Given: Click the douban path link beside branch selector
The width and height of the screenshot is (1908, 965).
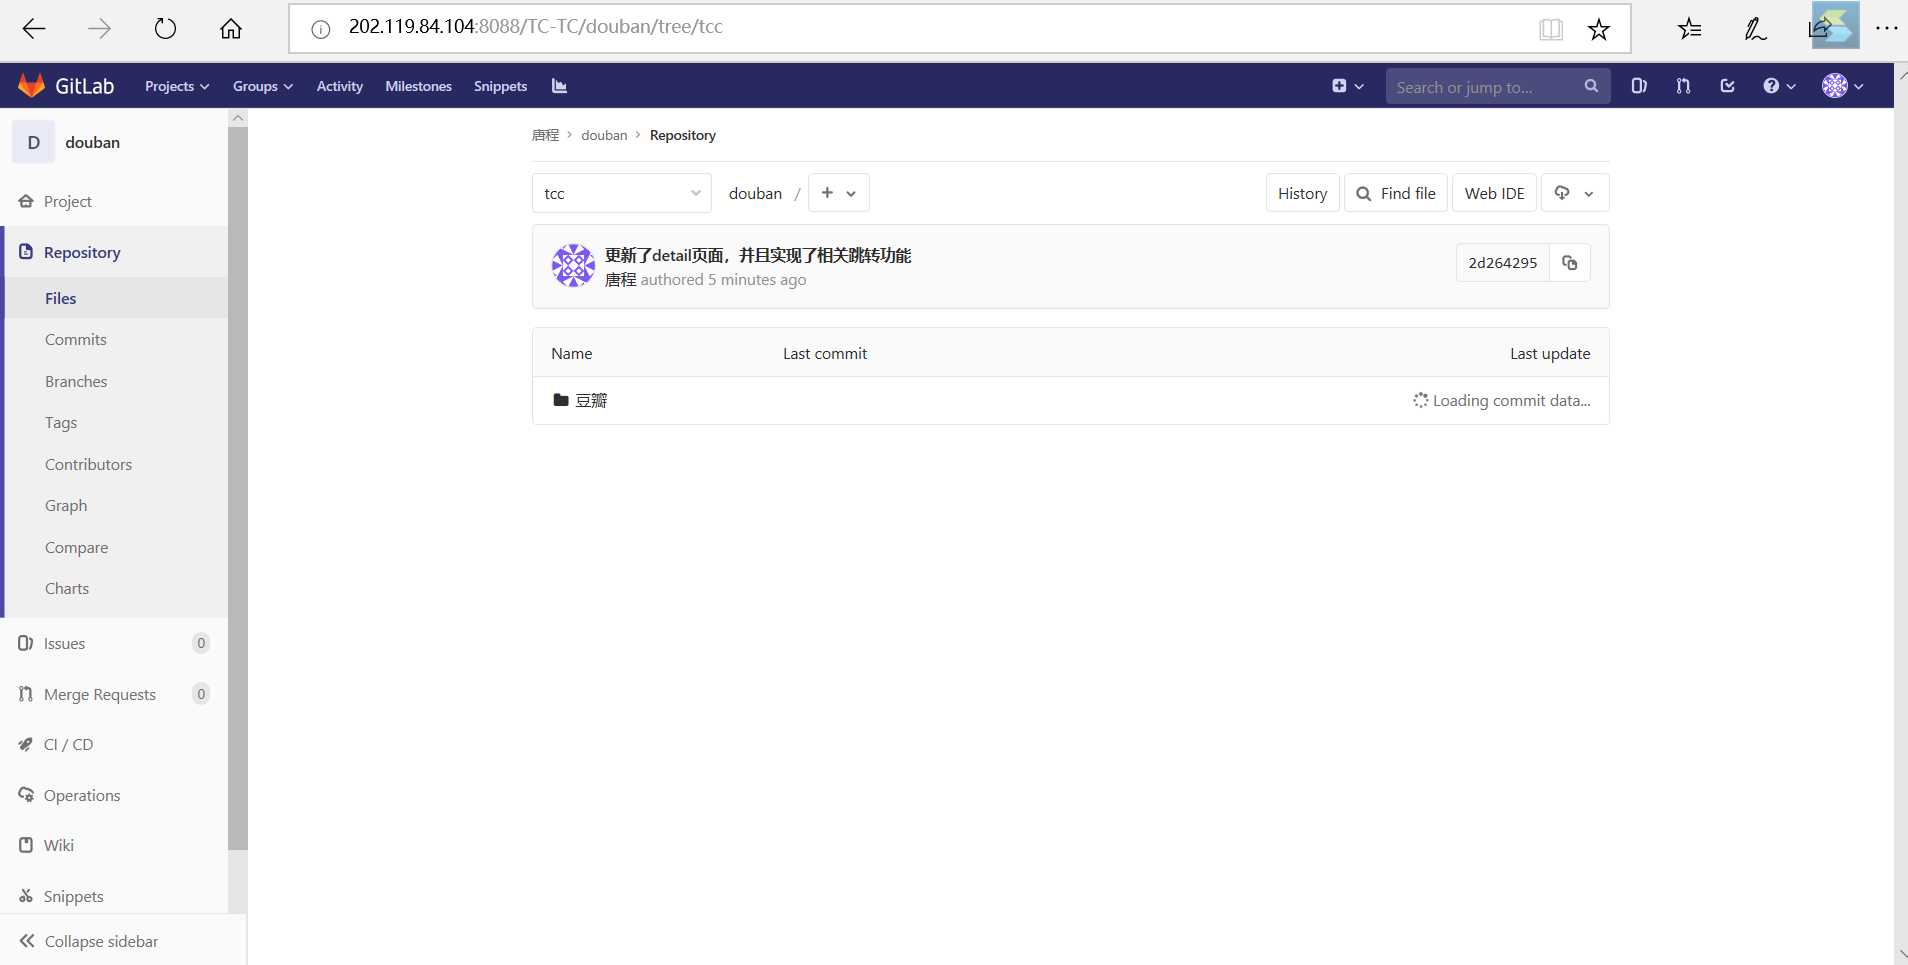Looking at the screenshot, I should 755,193.
